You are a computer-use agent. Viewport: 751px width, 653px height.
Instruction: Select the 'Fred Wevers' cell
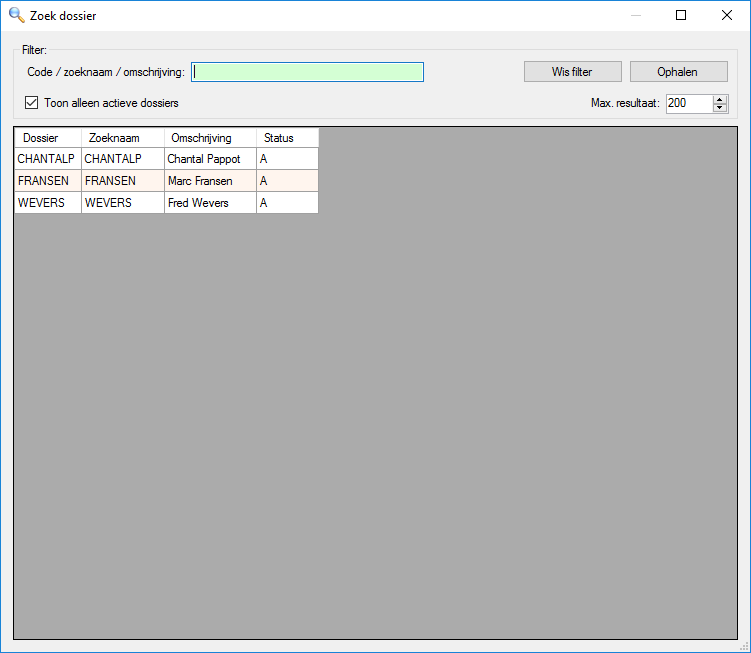click(210, 203)
